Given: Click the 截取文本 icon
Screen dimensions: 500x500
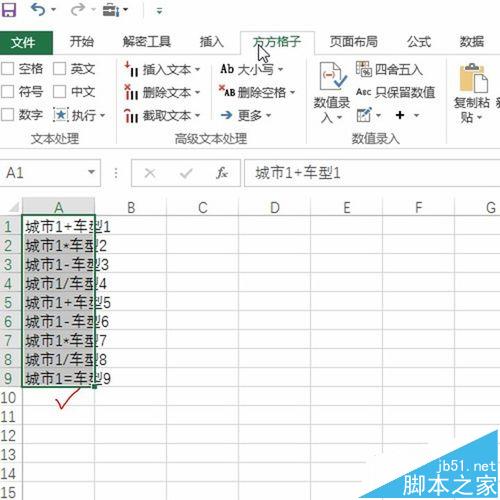Looking at the screenshot, I should point(132,116).
